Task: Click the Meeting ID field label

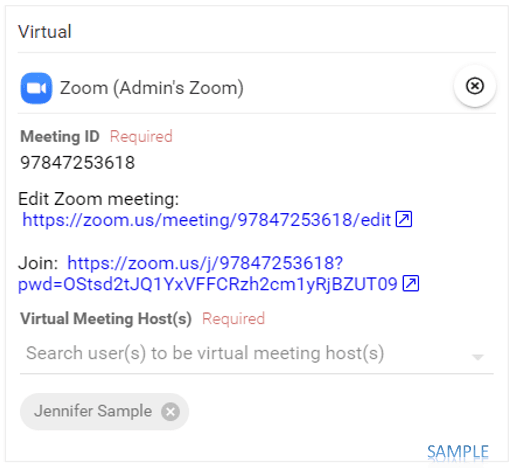Action: (60, 136)
